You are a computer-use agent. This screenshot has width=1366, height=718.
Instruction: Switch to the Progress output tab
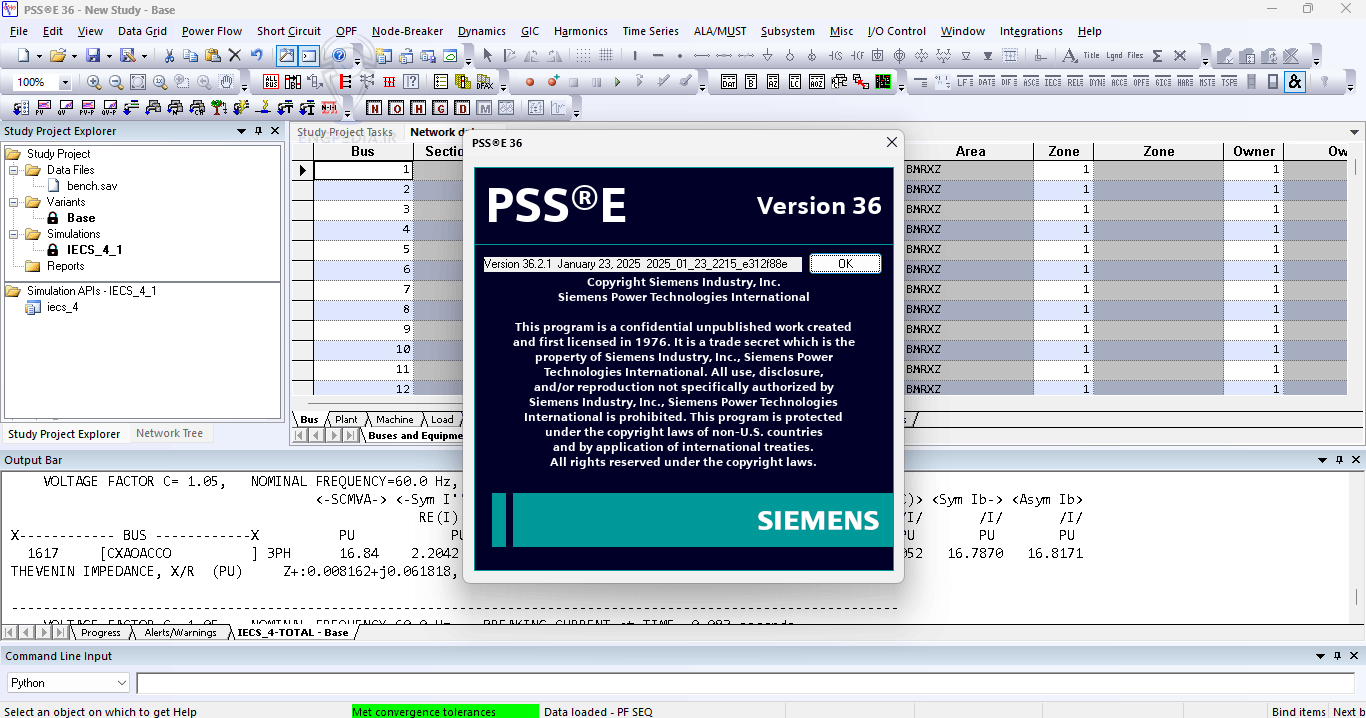[101, 633]
